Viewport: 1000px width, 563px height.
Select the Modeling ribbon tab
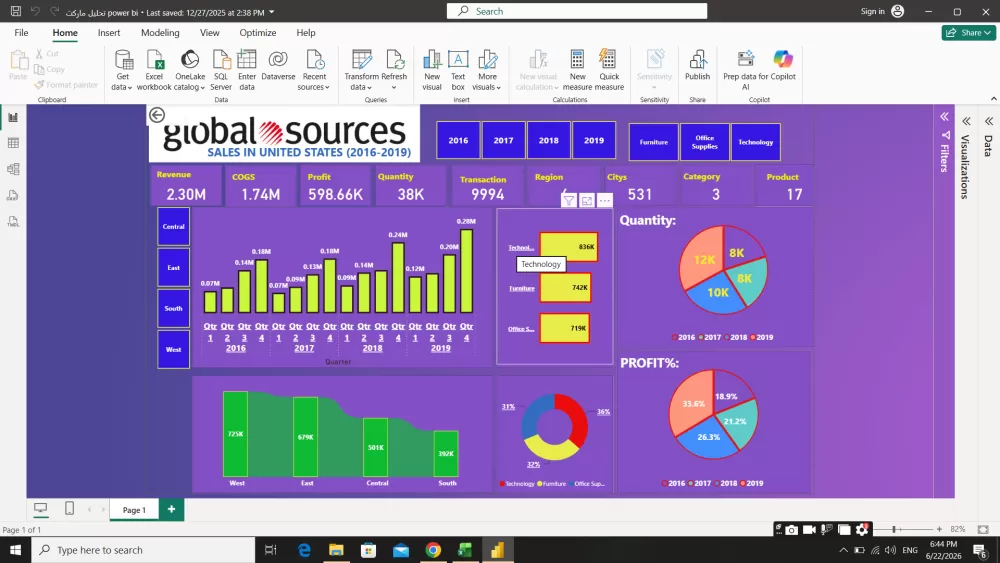160,33
